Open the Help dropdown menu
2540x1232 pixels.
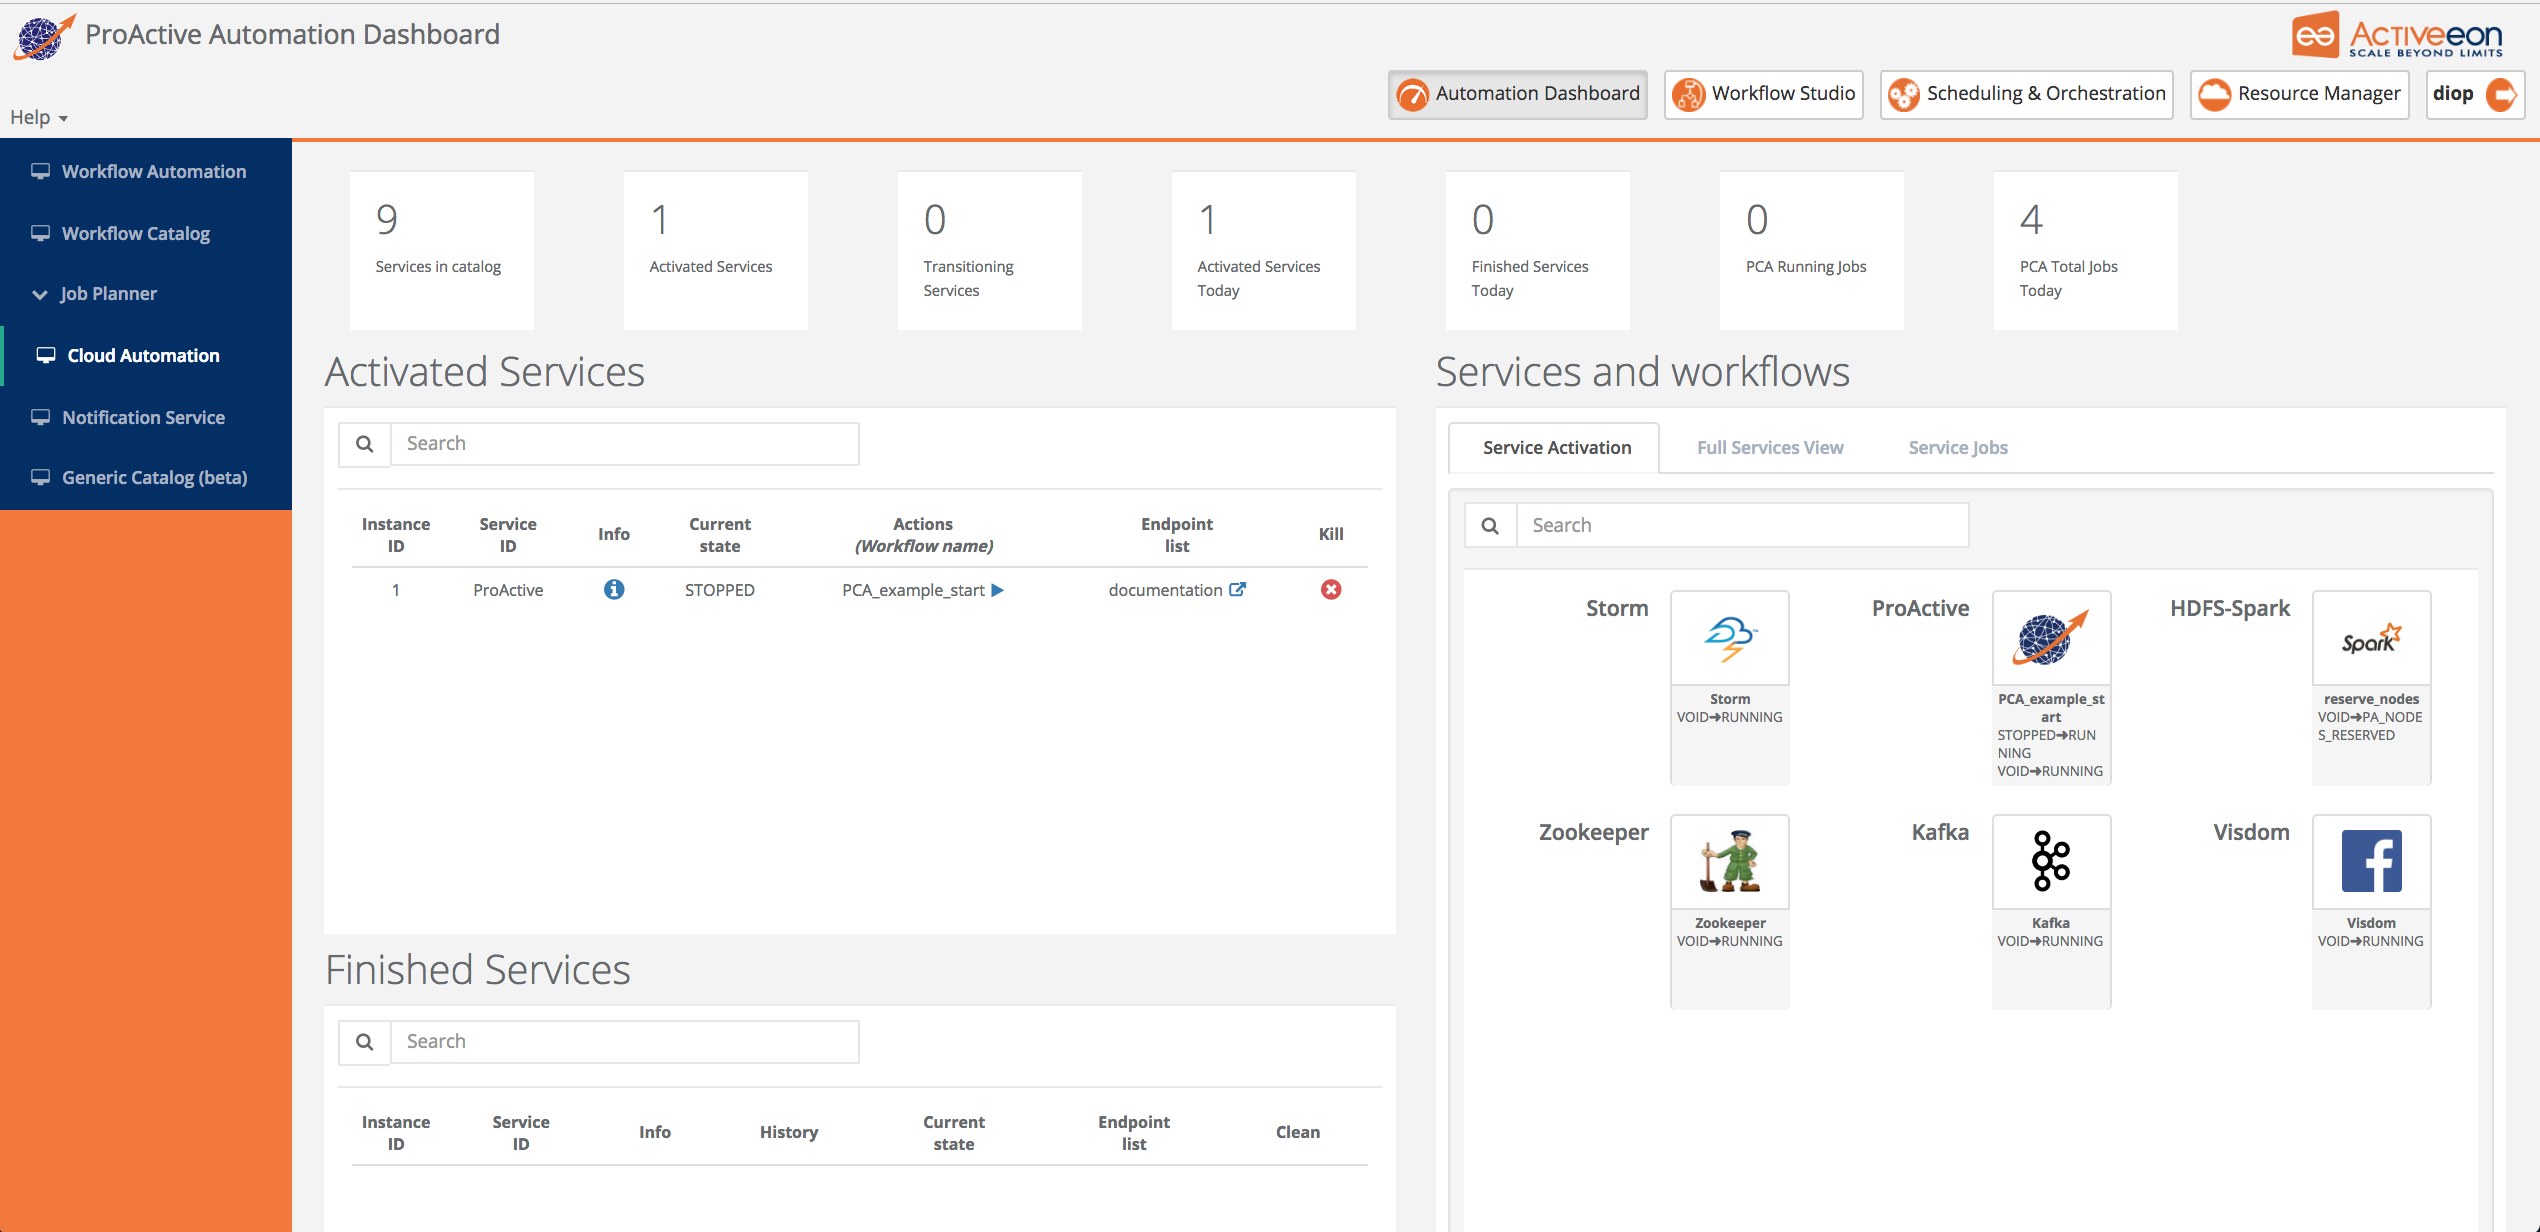[x=39, y=117]
